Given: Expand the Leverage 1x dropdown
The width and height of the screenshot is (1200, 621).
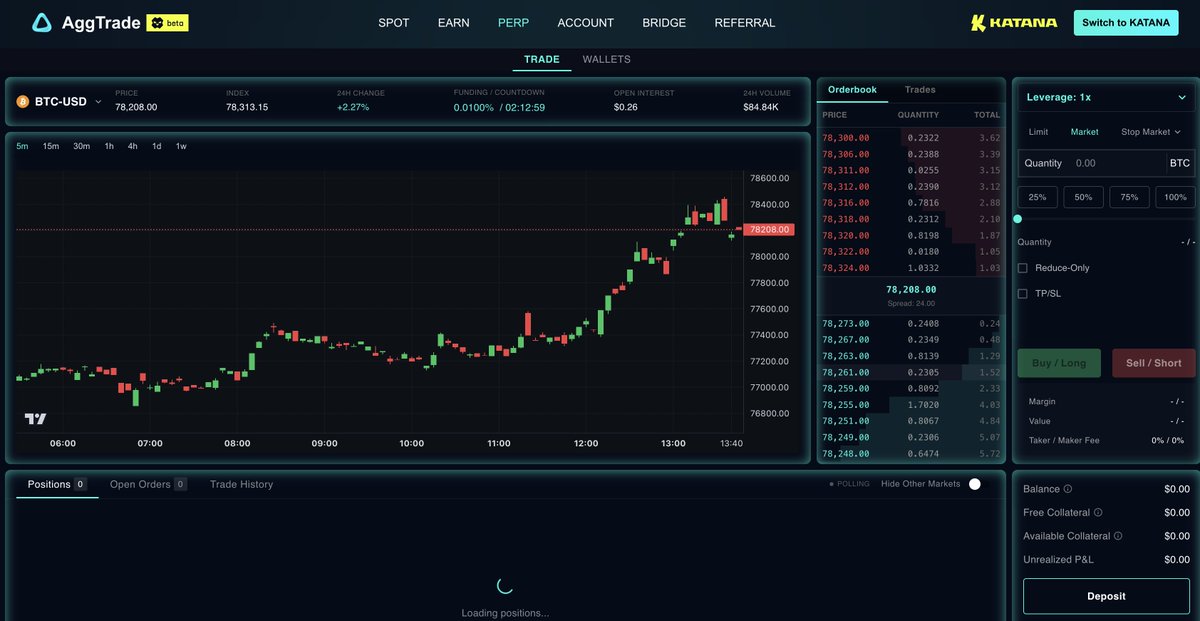Looking at the screenshot, I should pyautogui.click(x=1105, y=97).
